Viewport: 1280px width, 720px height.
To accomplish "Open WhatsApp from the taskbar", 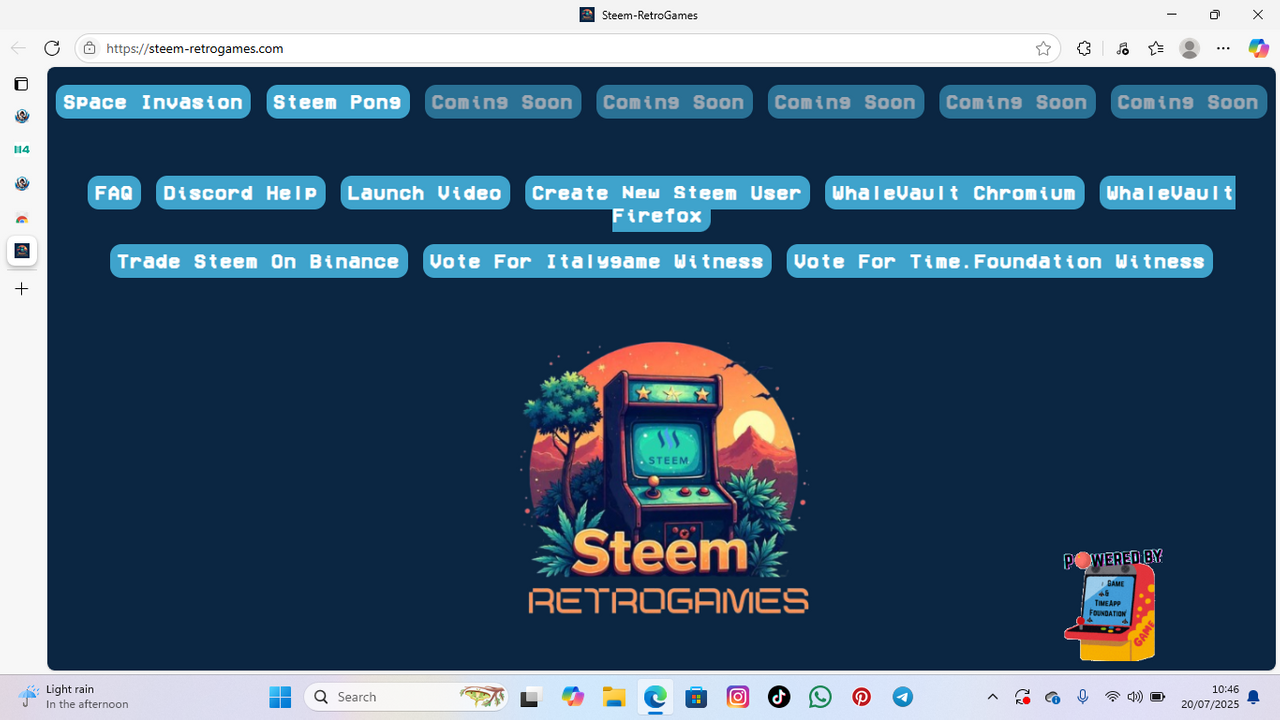I will point(820,697).
